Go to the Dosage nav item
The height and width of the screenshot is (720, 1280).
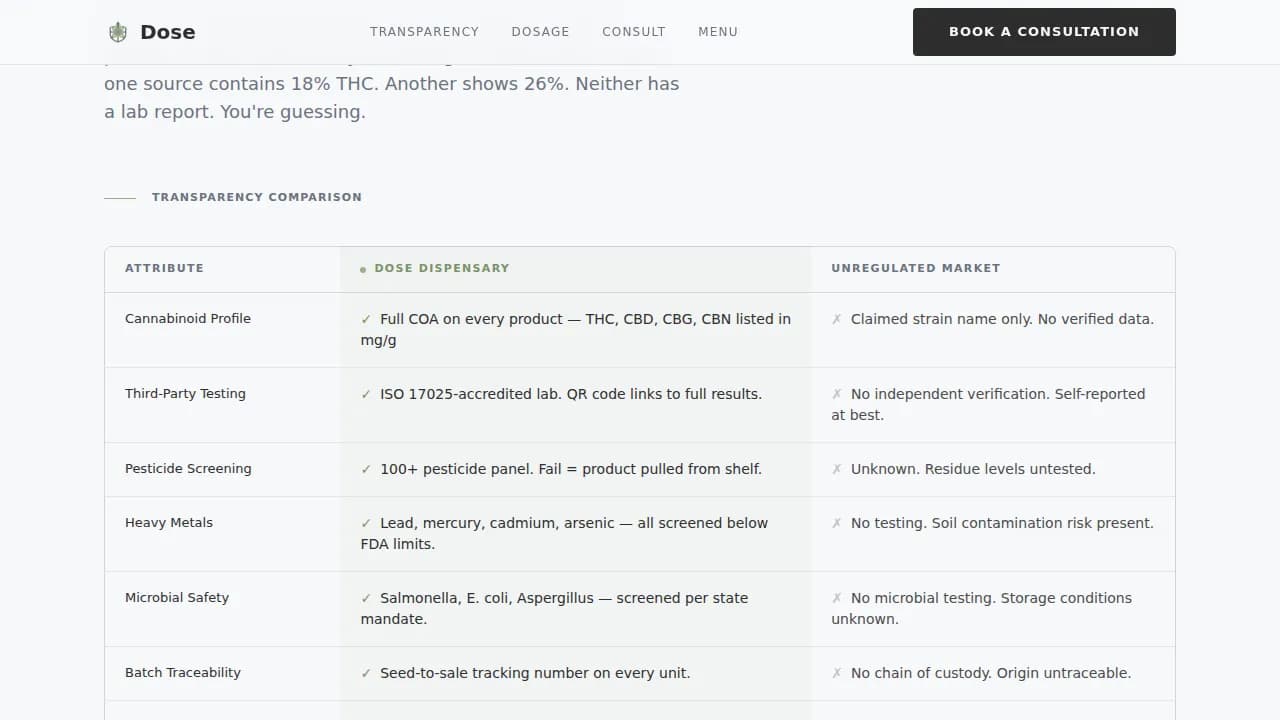[540, 32]
